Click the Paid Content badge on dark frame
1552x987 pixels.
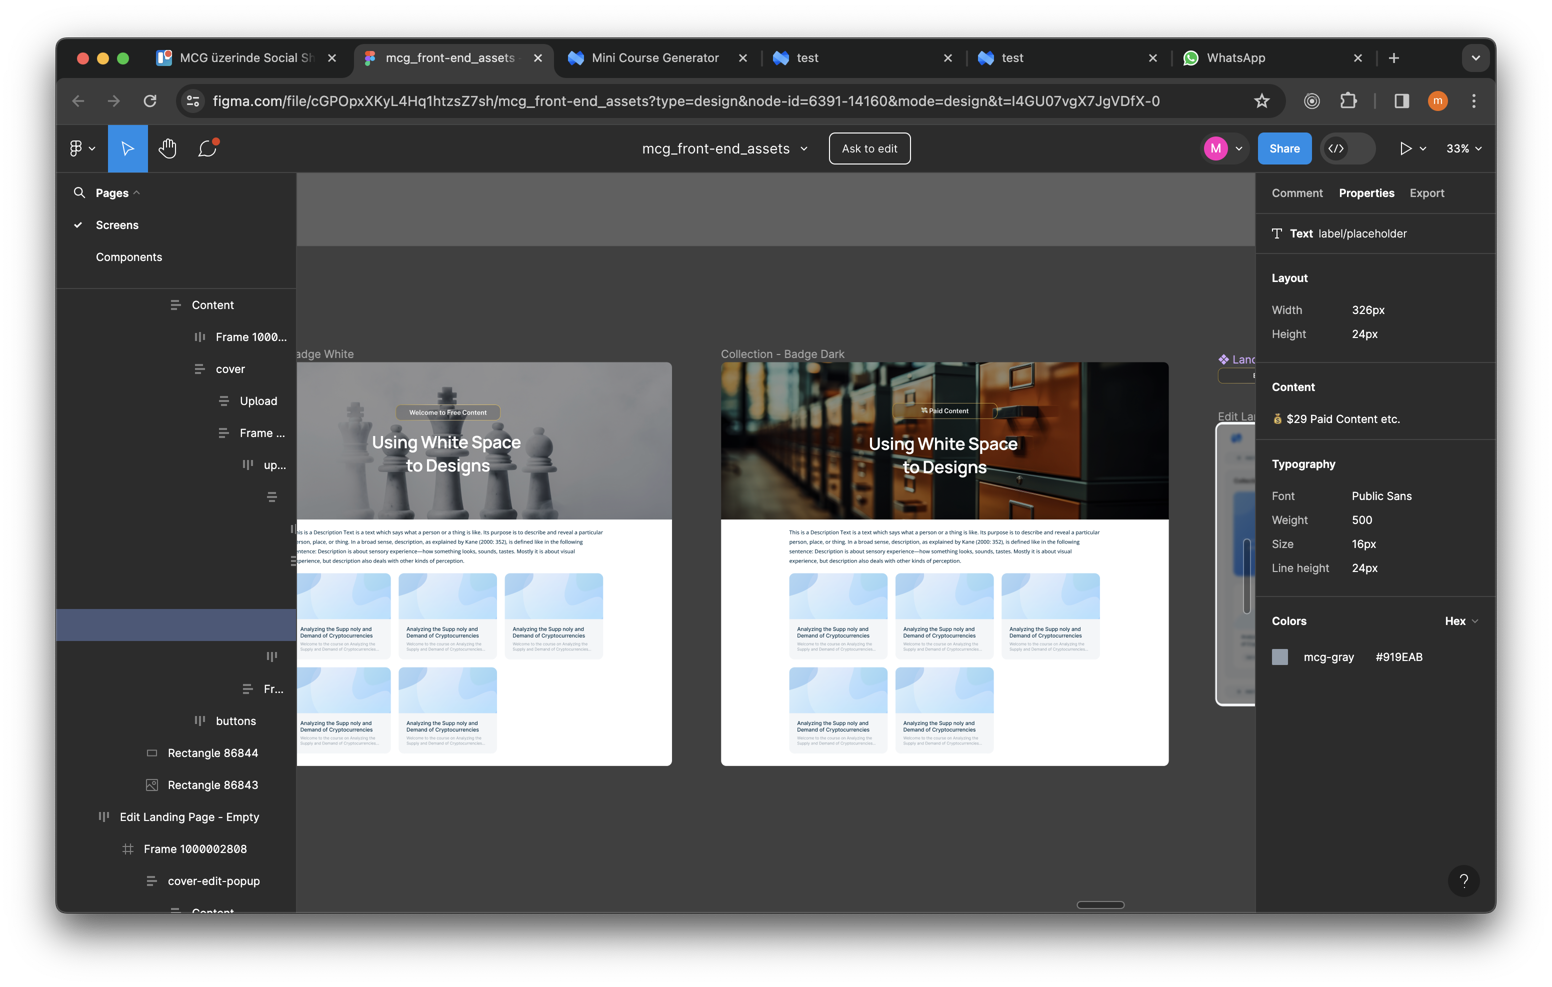click(945, 411)
